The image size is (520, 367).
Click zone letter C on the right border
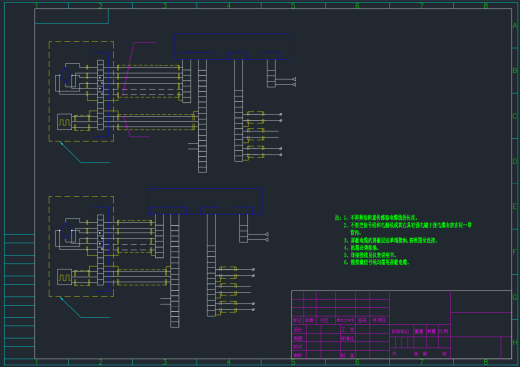(x=515, y=116)
